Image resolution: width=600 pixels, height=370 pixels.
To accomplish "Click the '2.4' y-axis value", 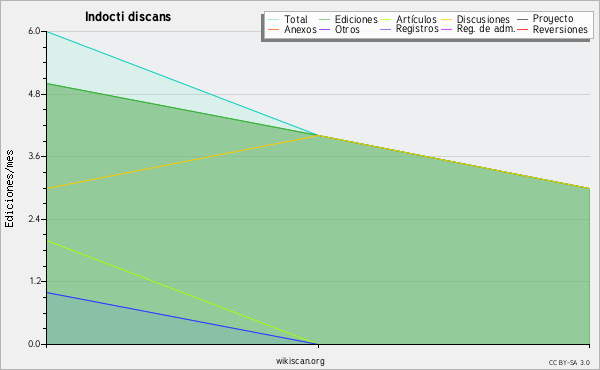I will pyautogui.click(x=34, y=219).
